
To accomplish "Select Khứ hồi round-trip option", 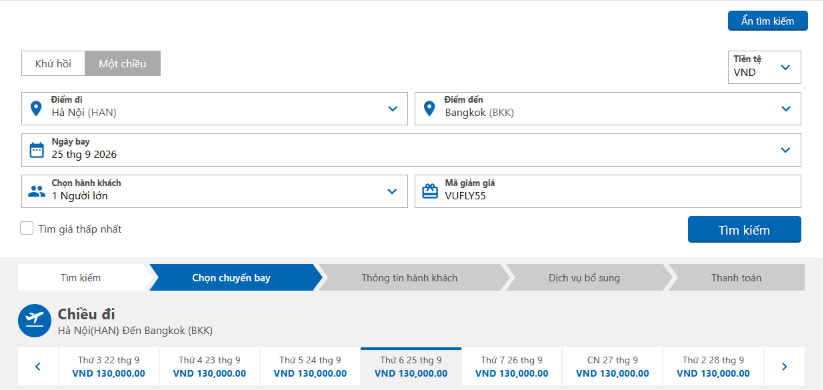I will 53,64.
